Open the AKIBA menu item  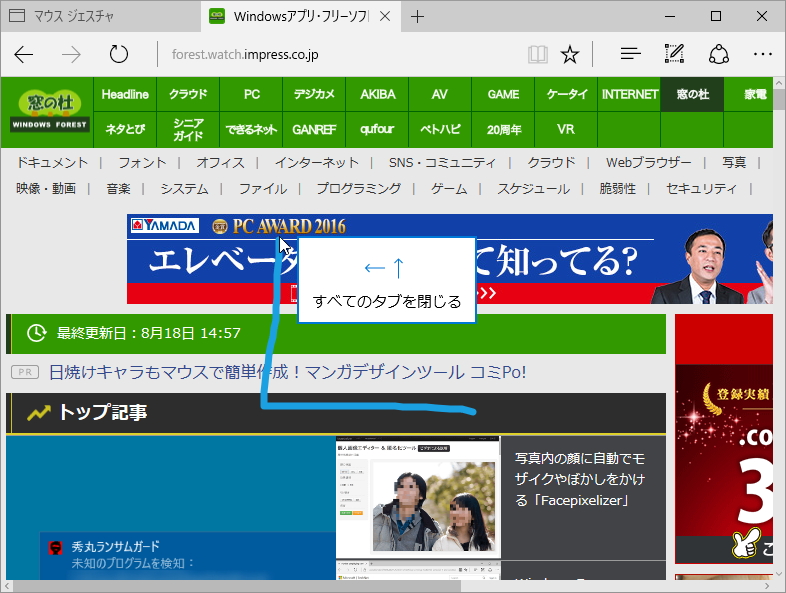click(377, 94)
